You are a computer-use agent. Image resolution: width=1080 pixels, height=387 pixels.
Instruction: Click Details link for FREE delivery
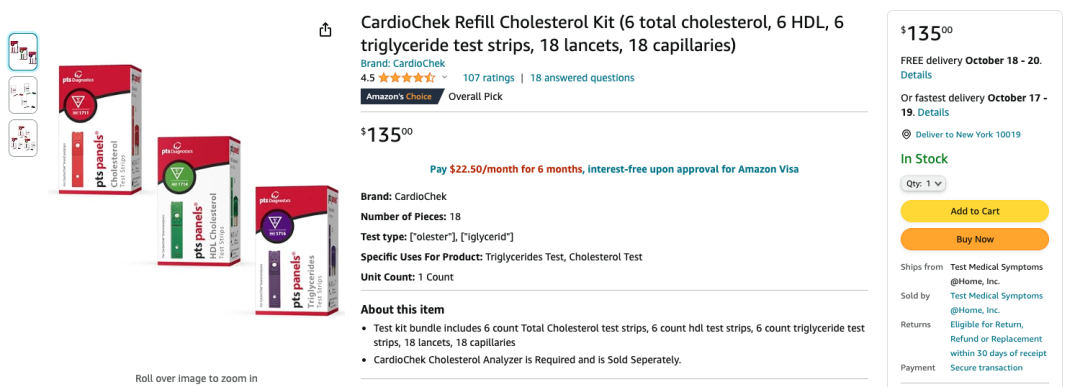pos(916,75)
